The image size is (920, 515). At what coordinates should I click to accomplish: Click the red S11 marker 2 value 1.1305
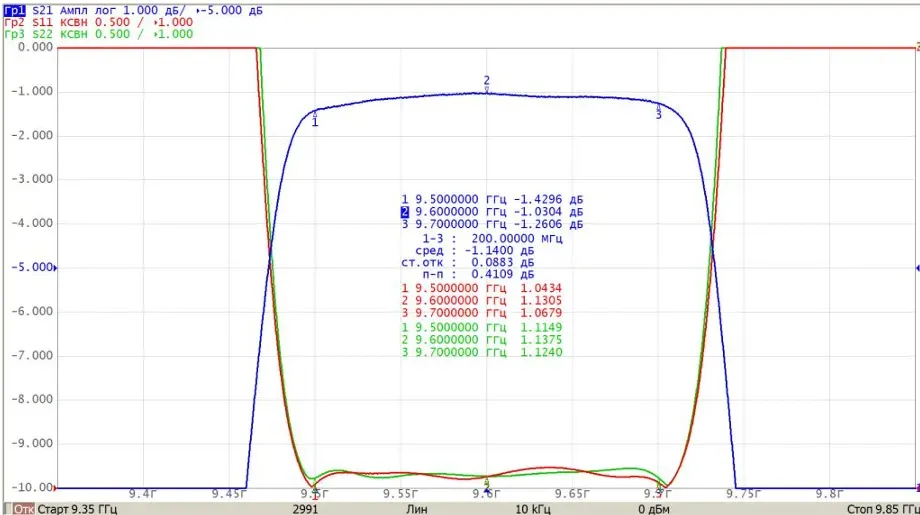[541, 300]
